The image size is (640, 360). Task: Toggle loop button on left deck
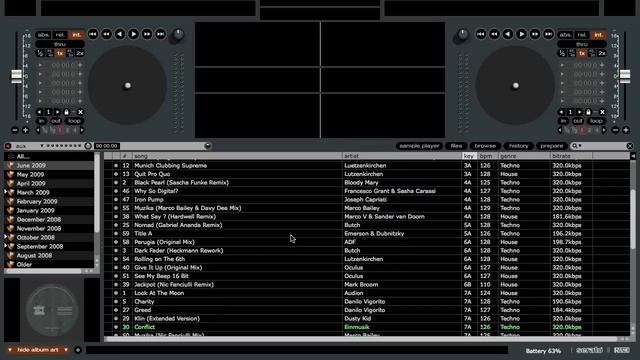[74, 121]
